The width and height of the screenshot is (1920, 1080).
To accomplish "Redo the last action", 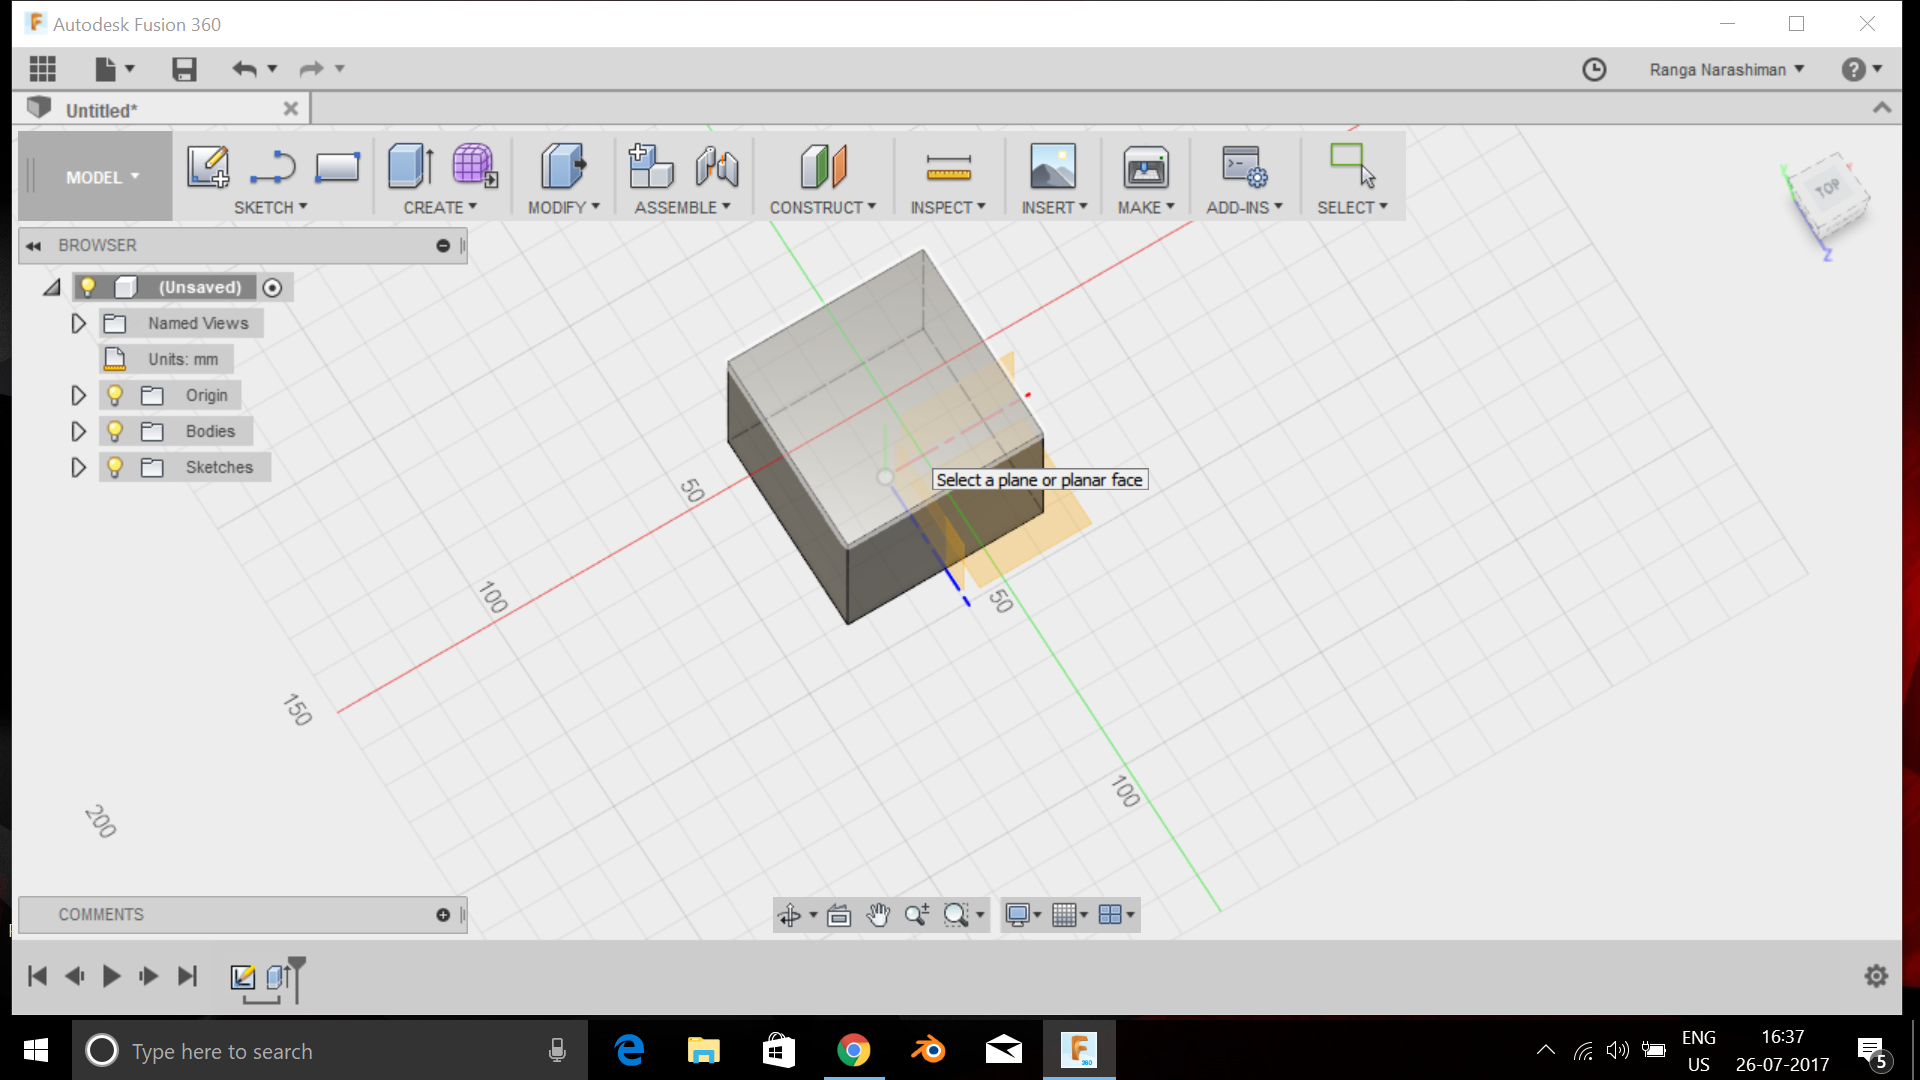I will pyautogui.click(x=311, y=69).
